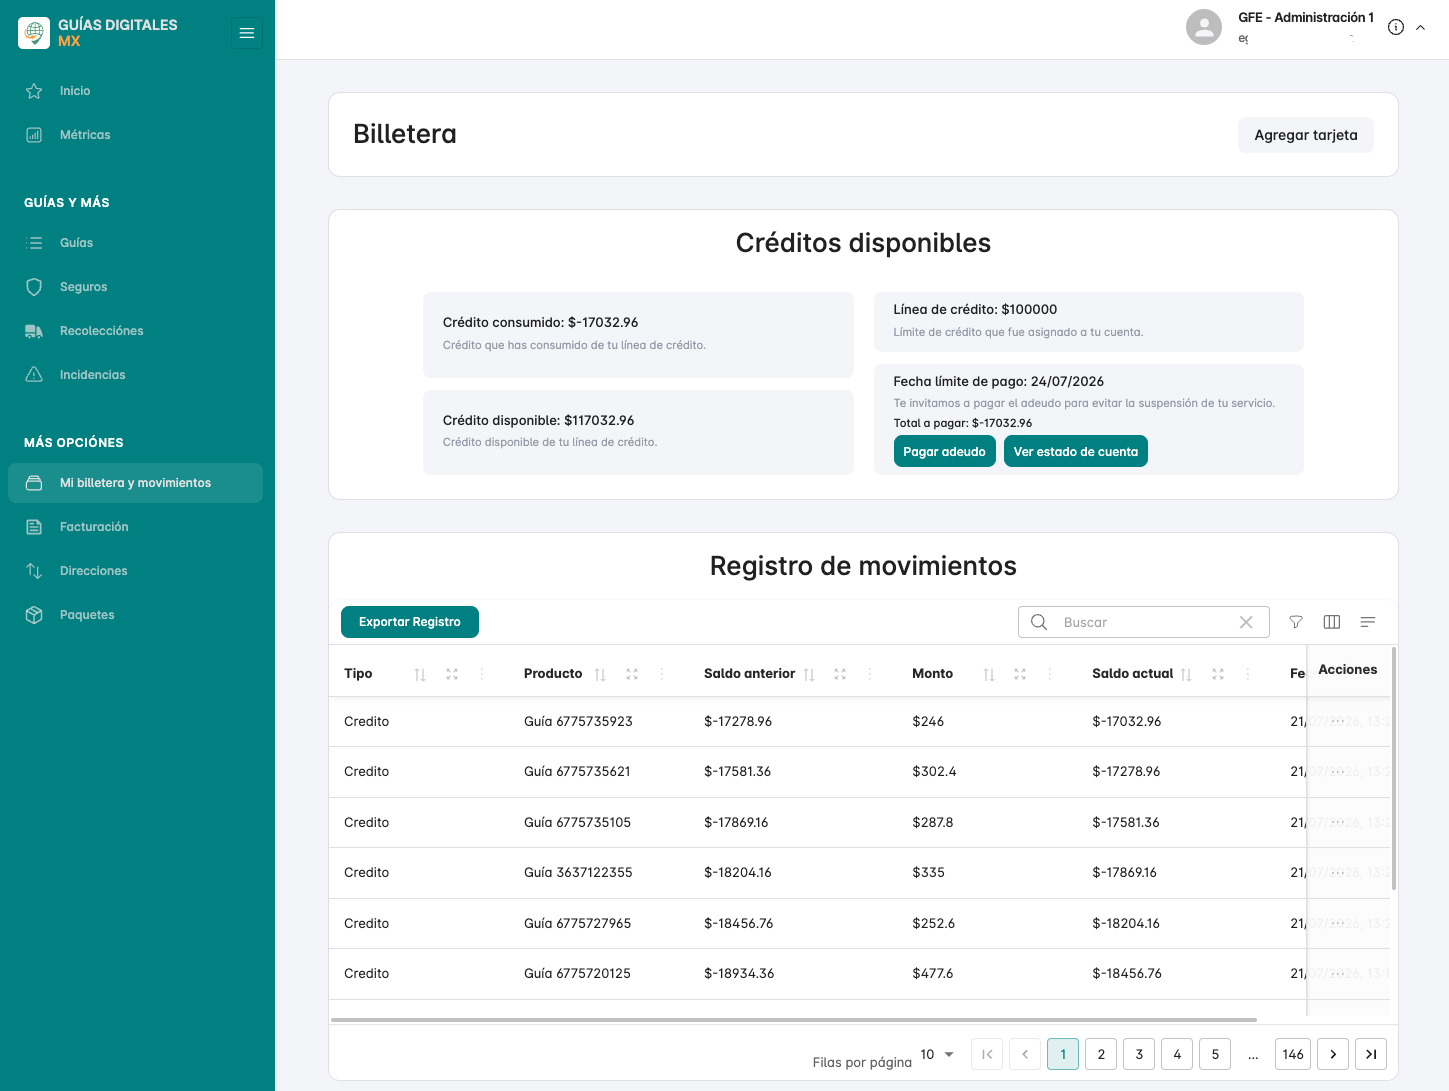Export records with Exportar Registro

click(410, 622)
